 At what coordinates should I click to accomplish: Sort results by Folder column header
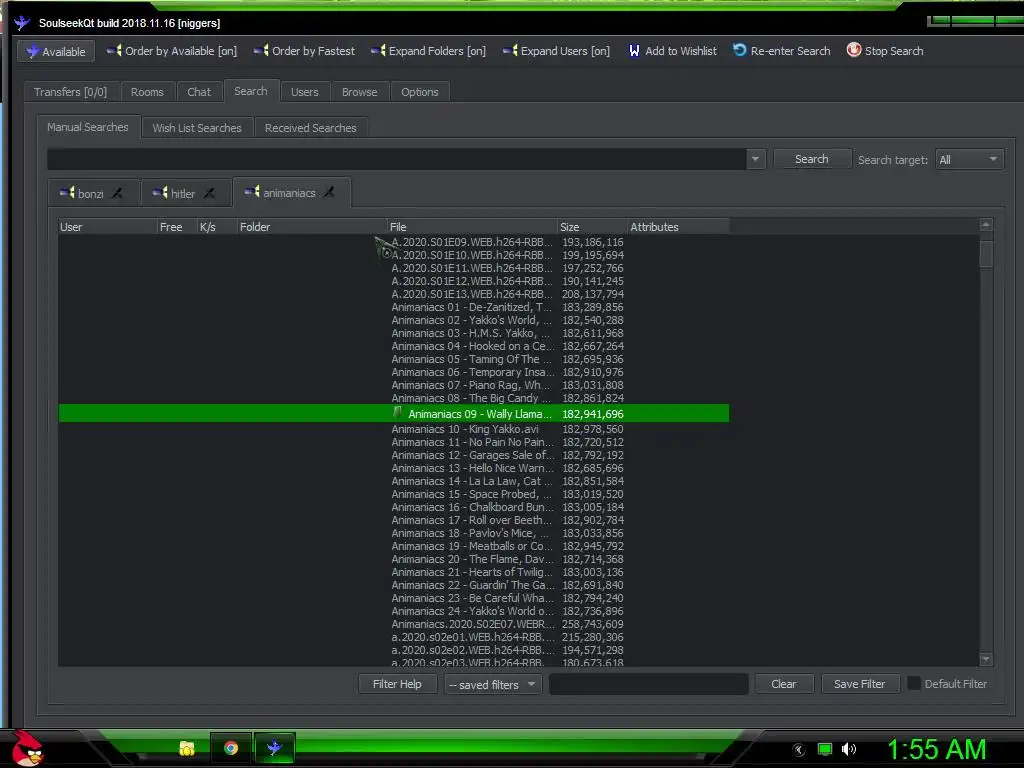(x=312, y=227)
